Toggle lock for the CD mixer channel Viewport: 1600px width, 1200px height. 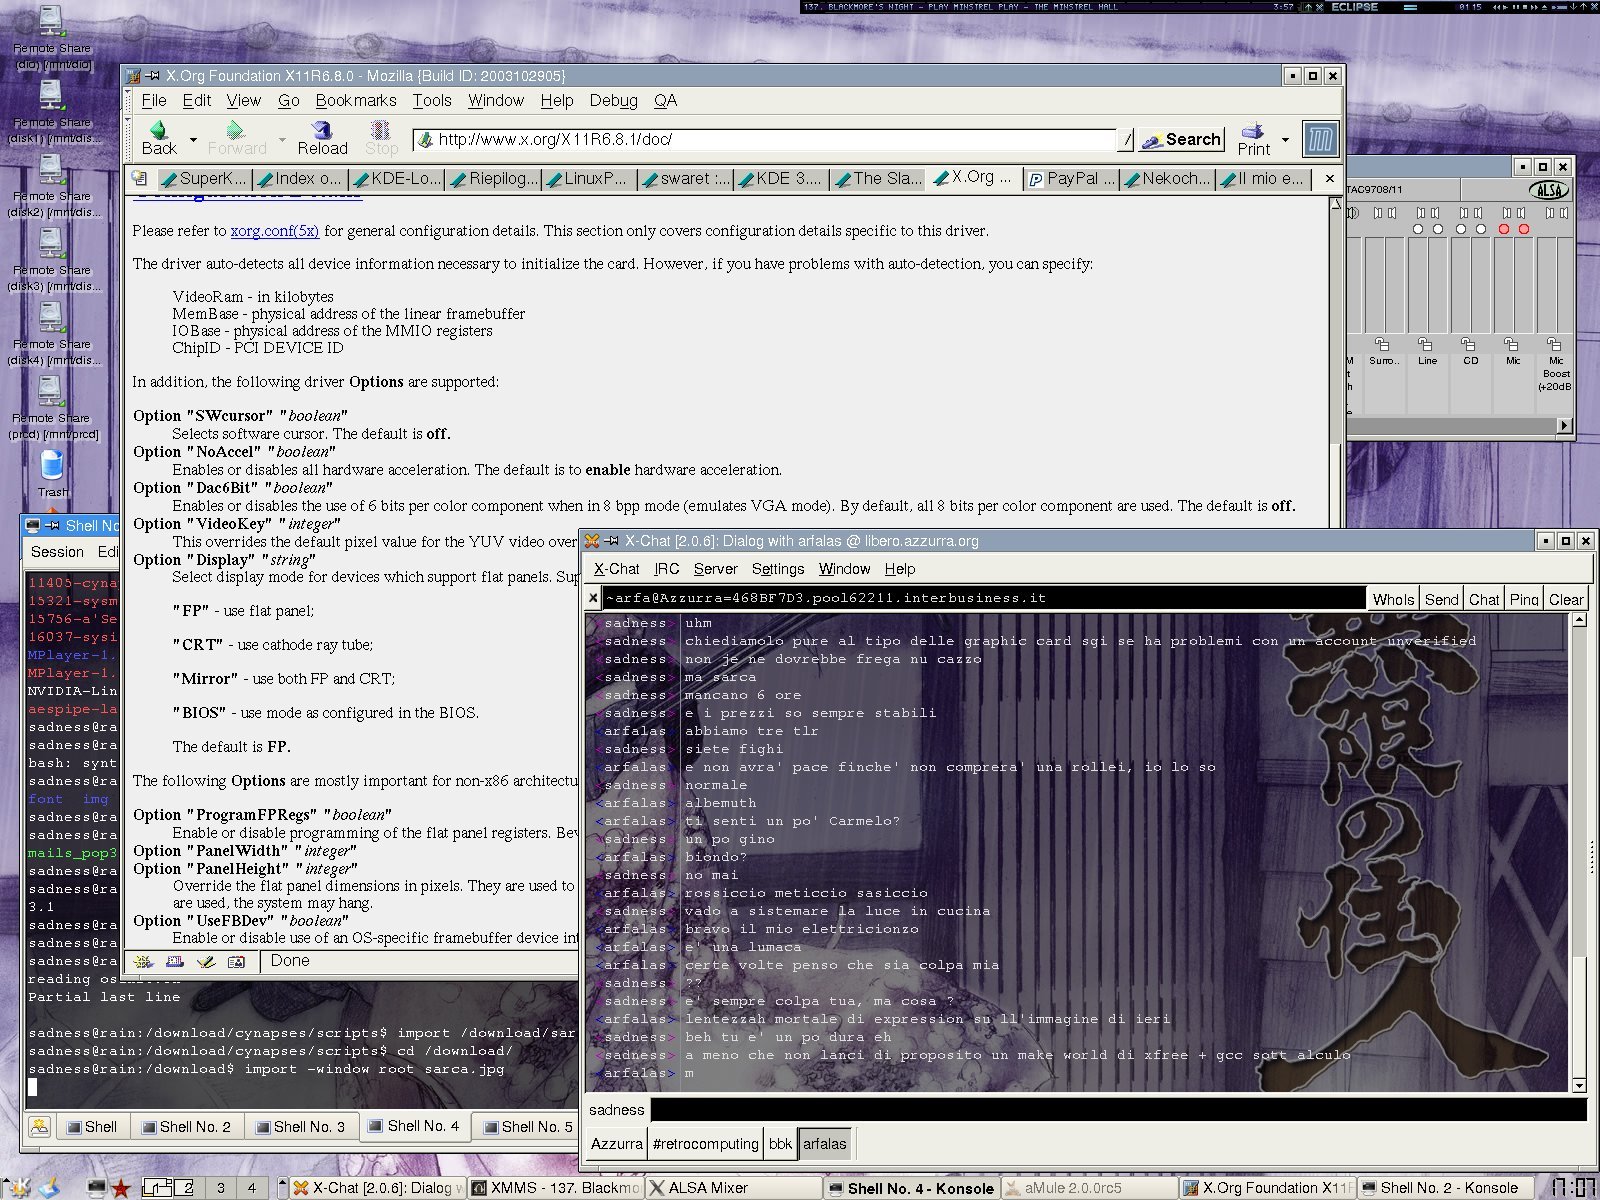click(1468, 344)
